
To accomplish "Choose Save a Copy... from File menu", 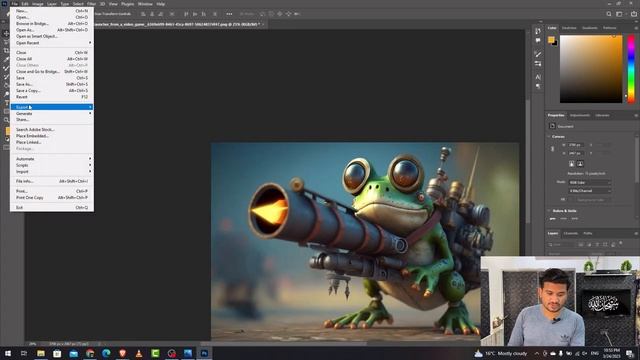I will tap(52, 91).
